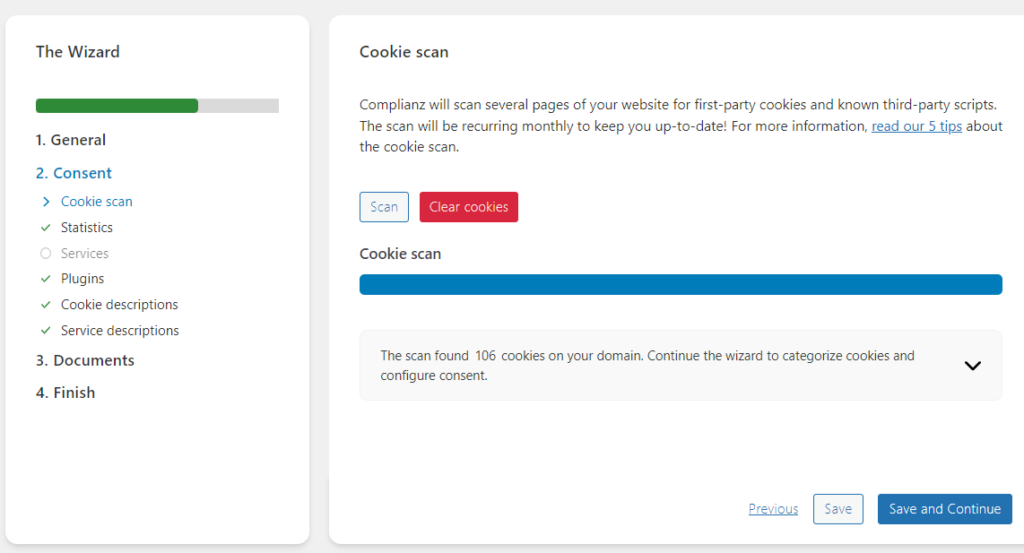Click the checkmark icon next to Plugins

45,279
